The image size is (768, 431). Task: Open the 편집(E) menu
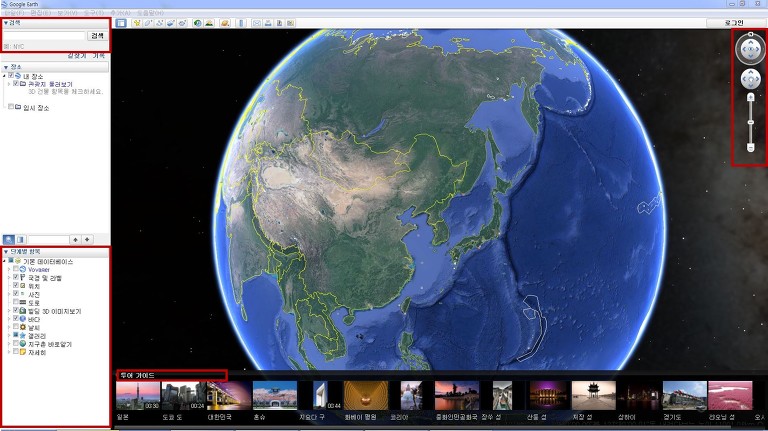coord(40,13)
